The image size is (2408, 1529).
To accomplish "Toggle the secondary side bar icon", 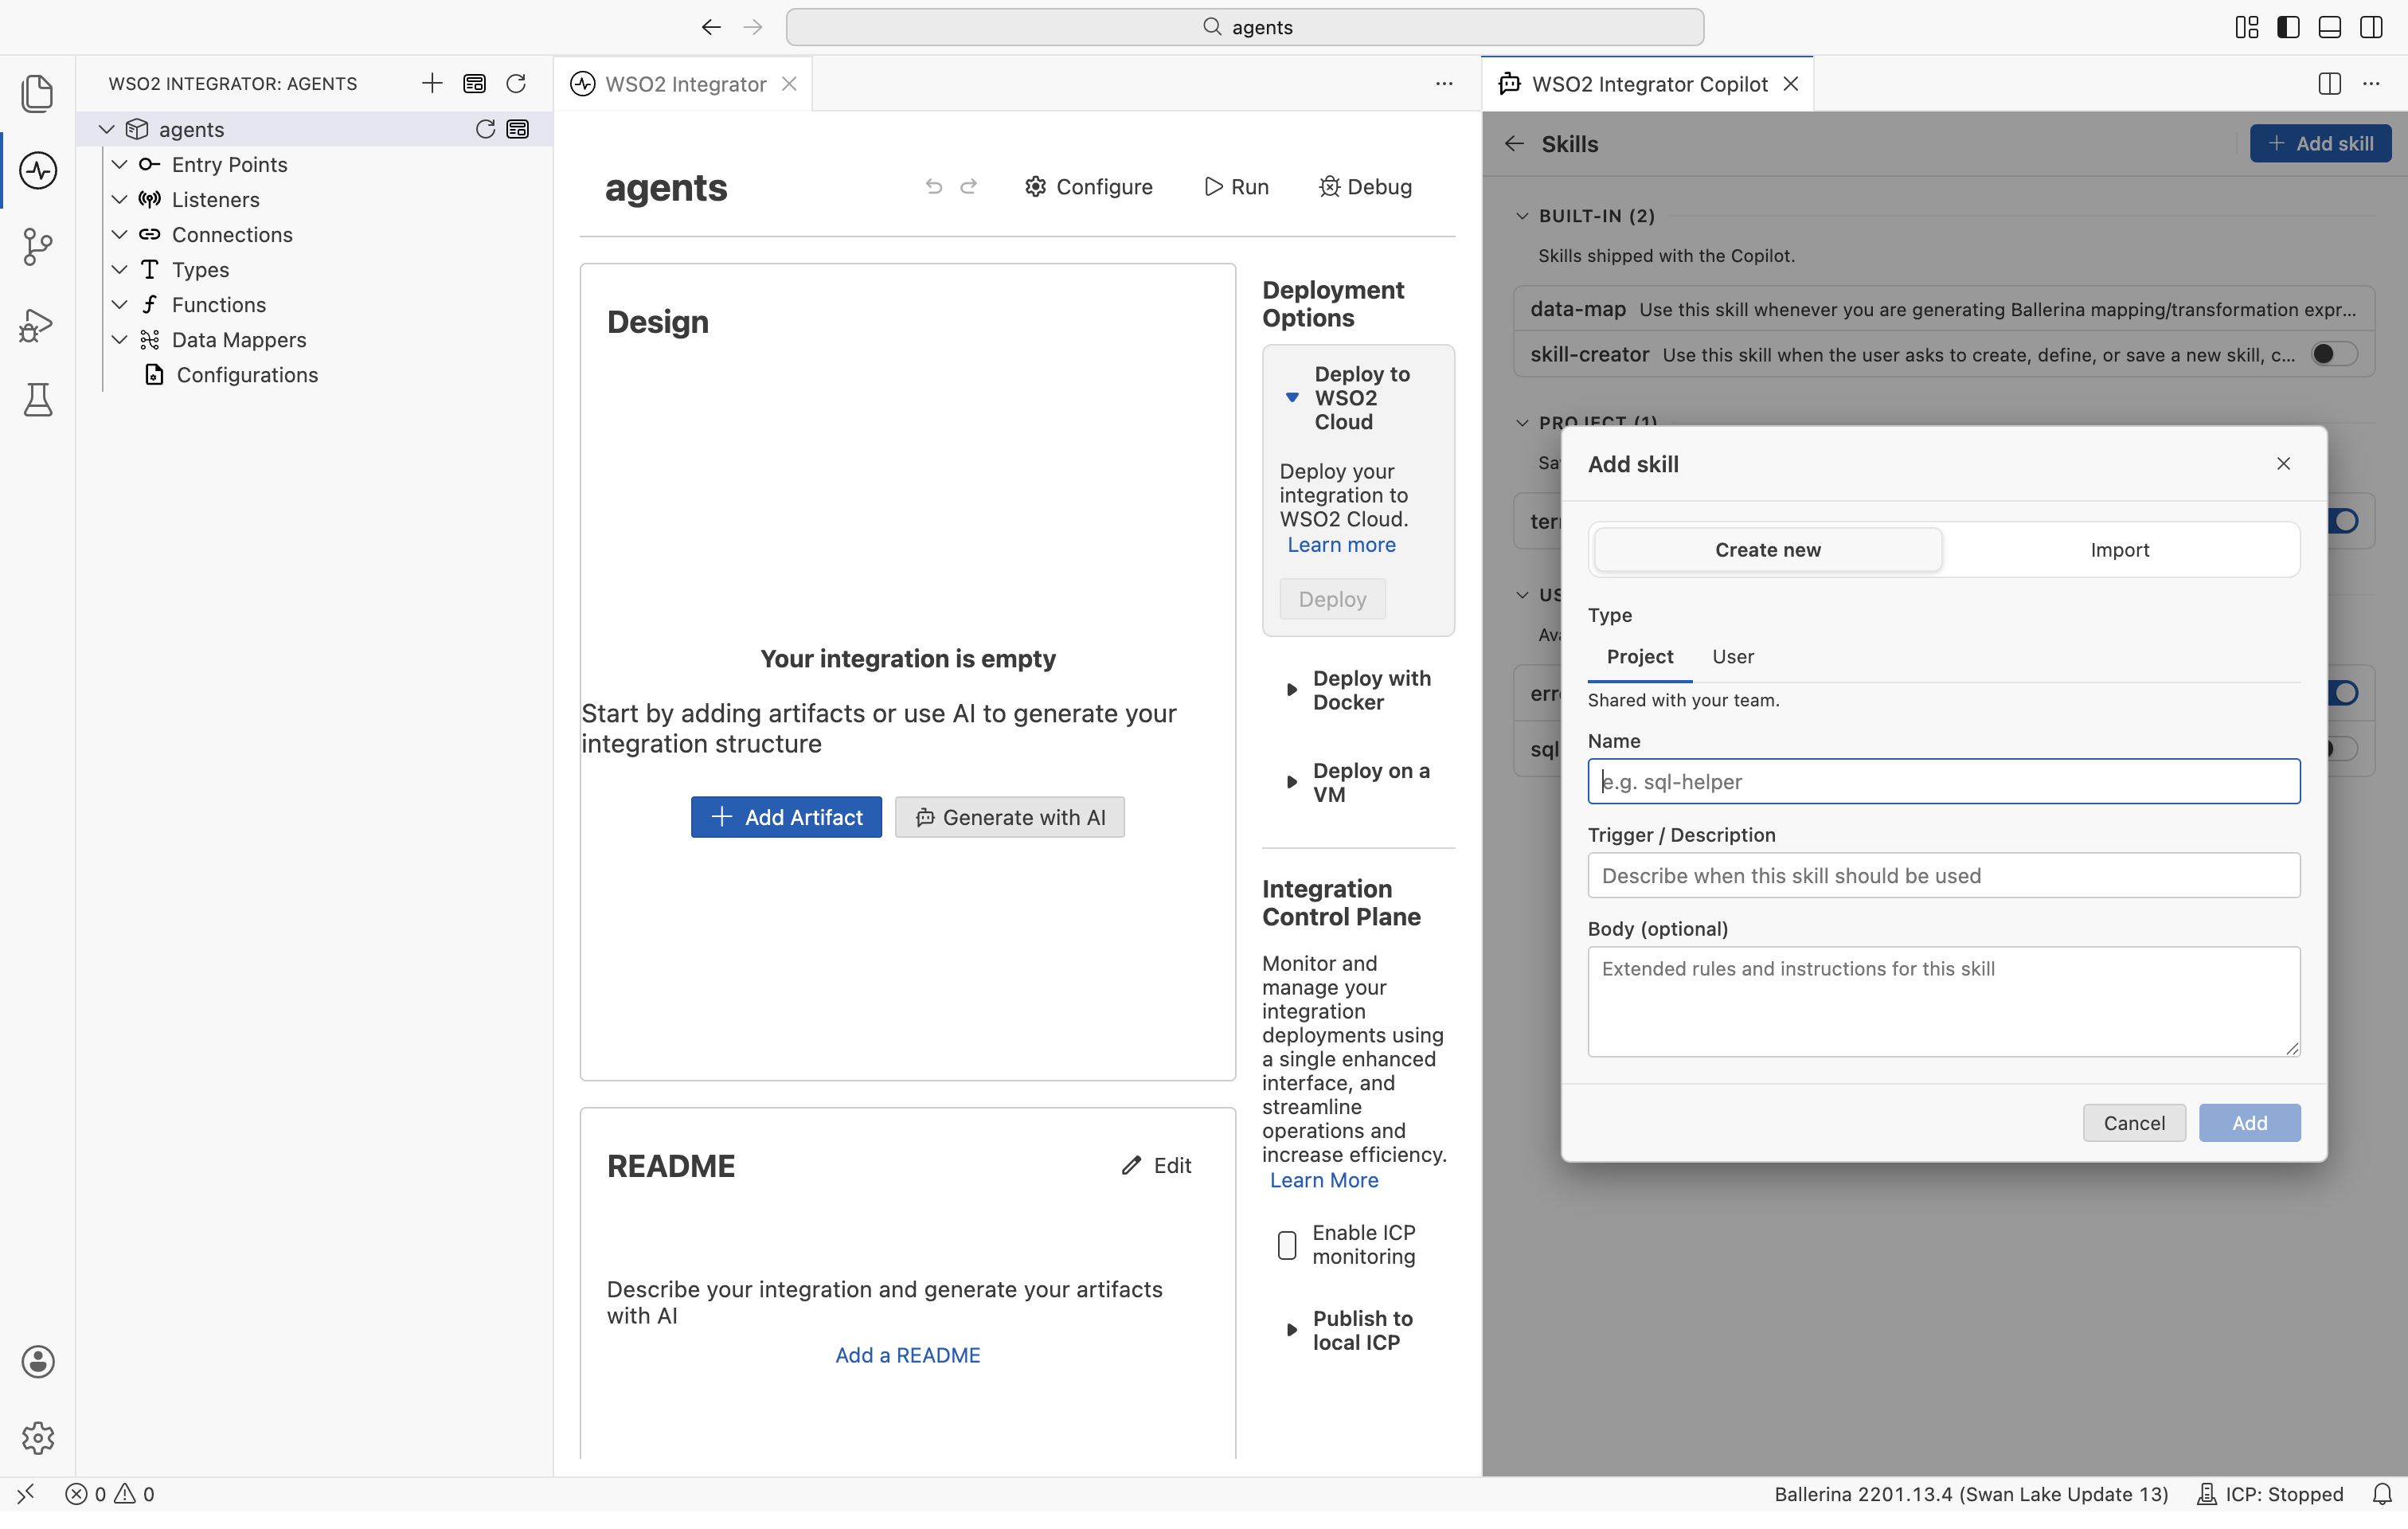I will (2371, 27).
